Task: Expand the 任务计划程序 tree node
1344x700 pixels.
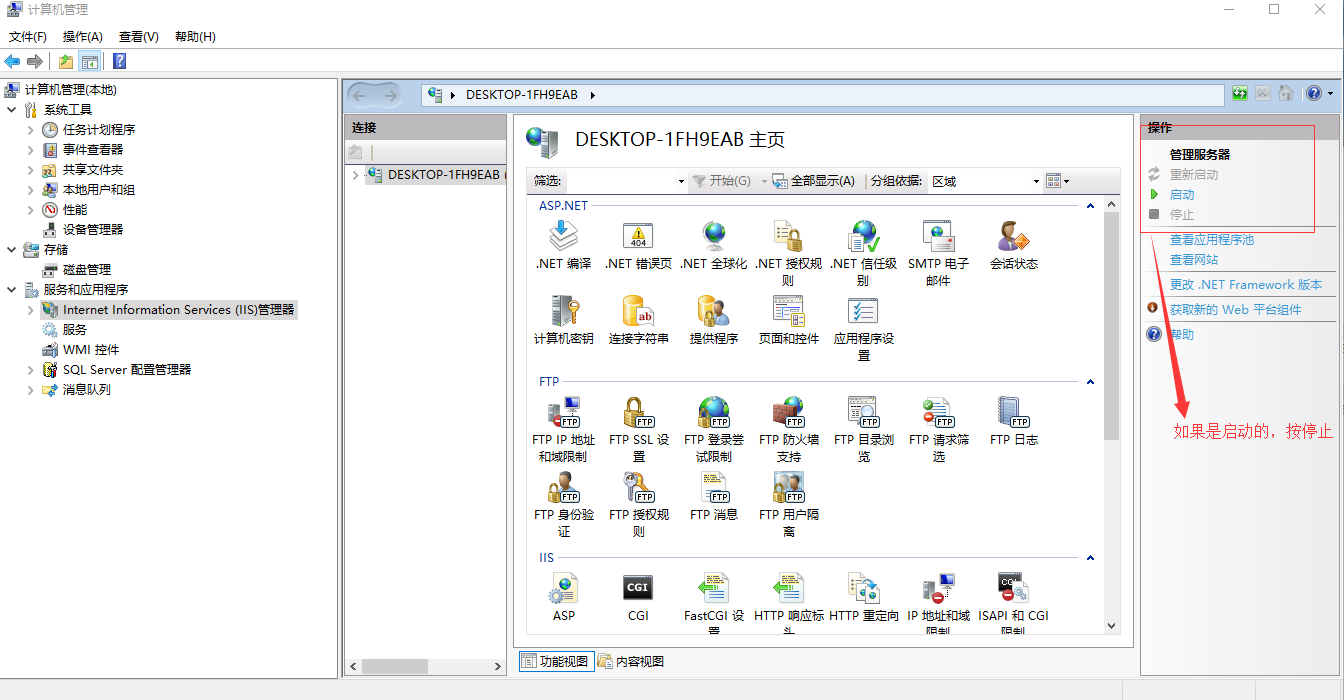Action: pos(30,130)
